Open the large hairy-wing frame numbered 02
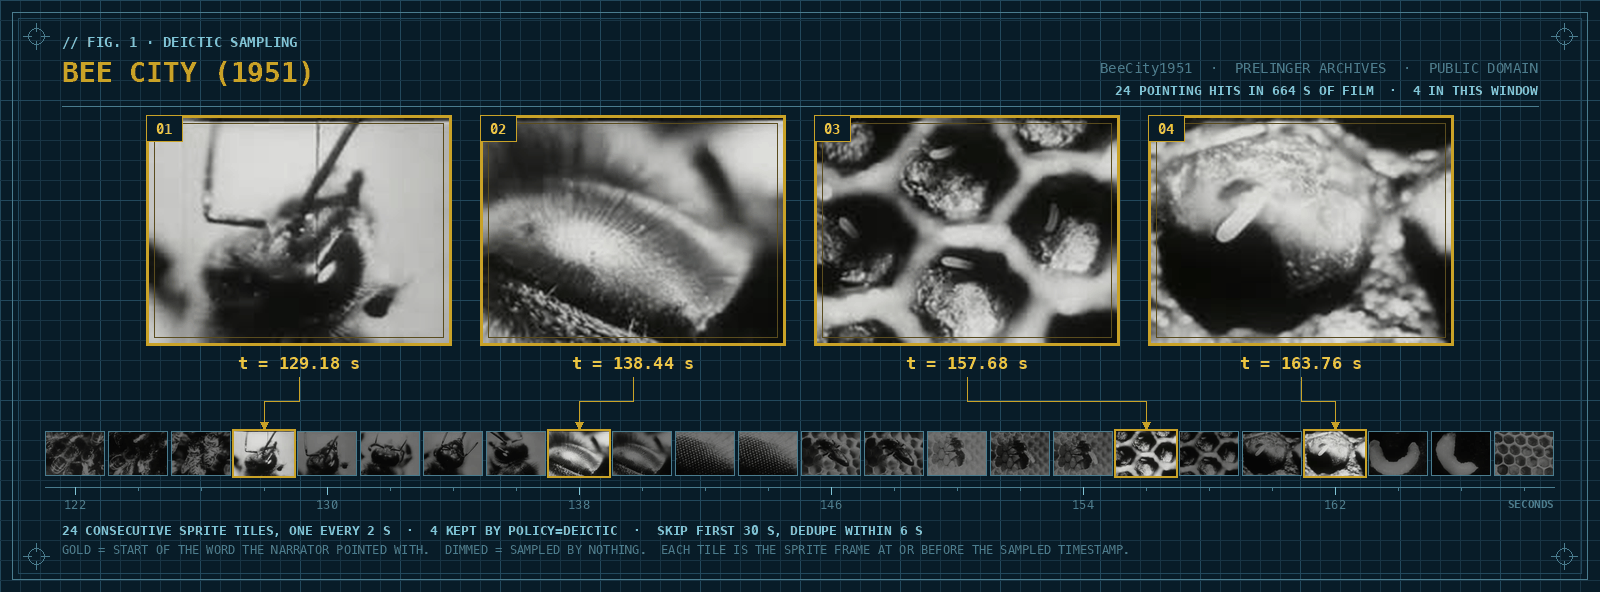Viewport: 1600px width, 592px height. click(x=633, y=231)
